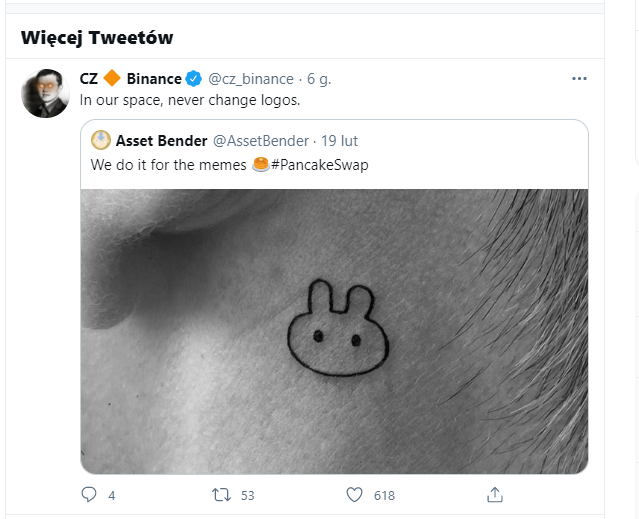Screen dimensions: 639x519
Task: Click CZ Binance profile avatar
Action: point(46,94)
